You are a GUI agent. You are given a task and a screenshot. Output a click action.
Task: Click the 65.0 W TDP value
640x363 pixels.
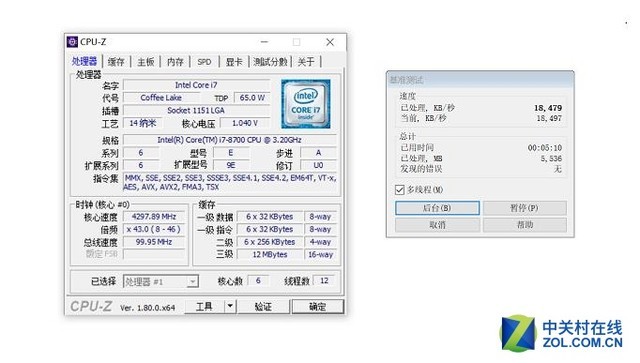[252, 98]
